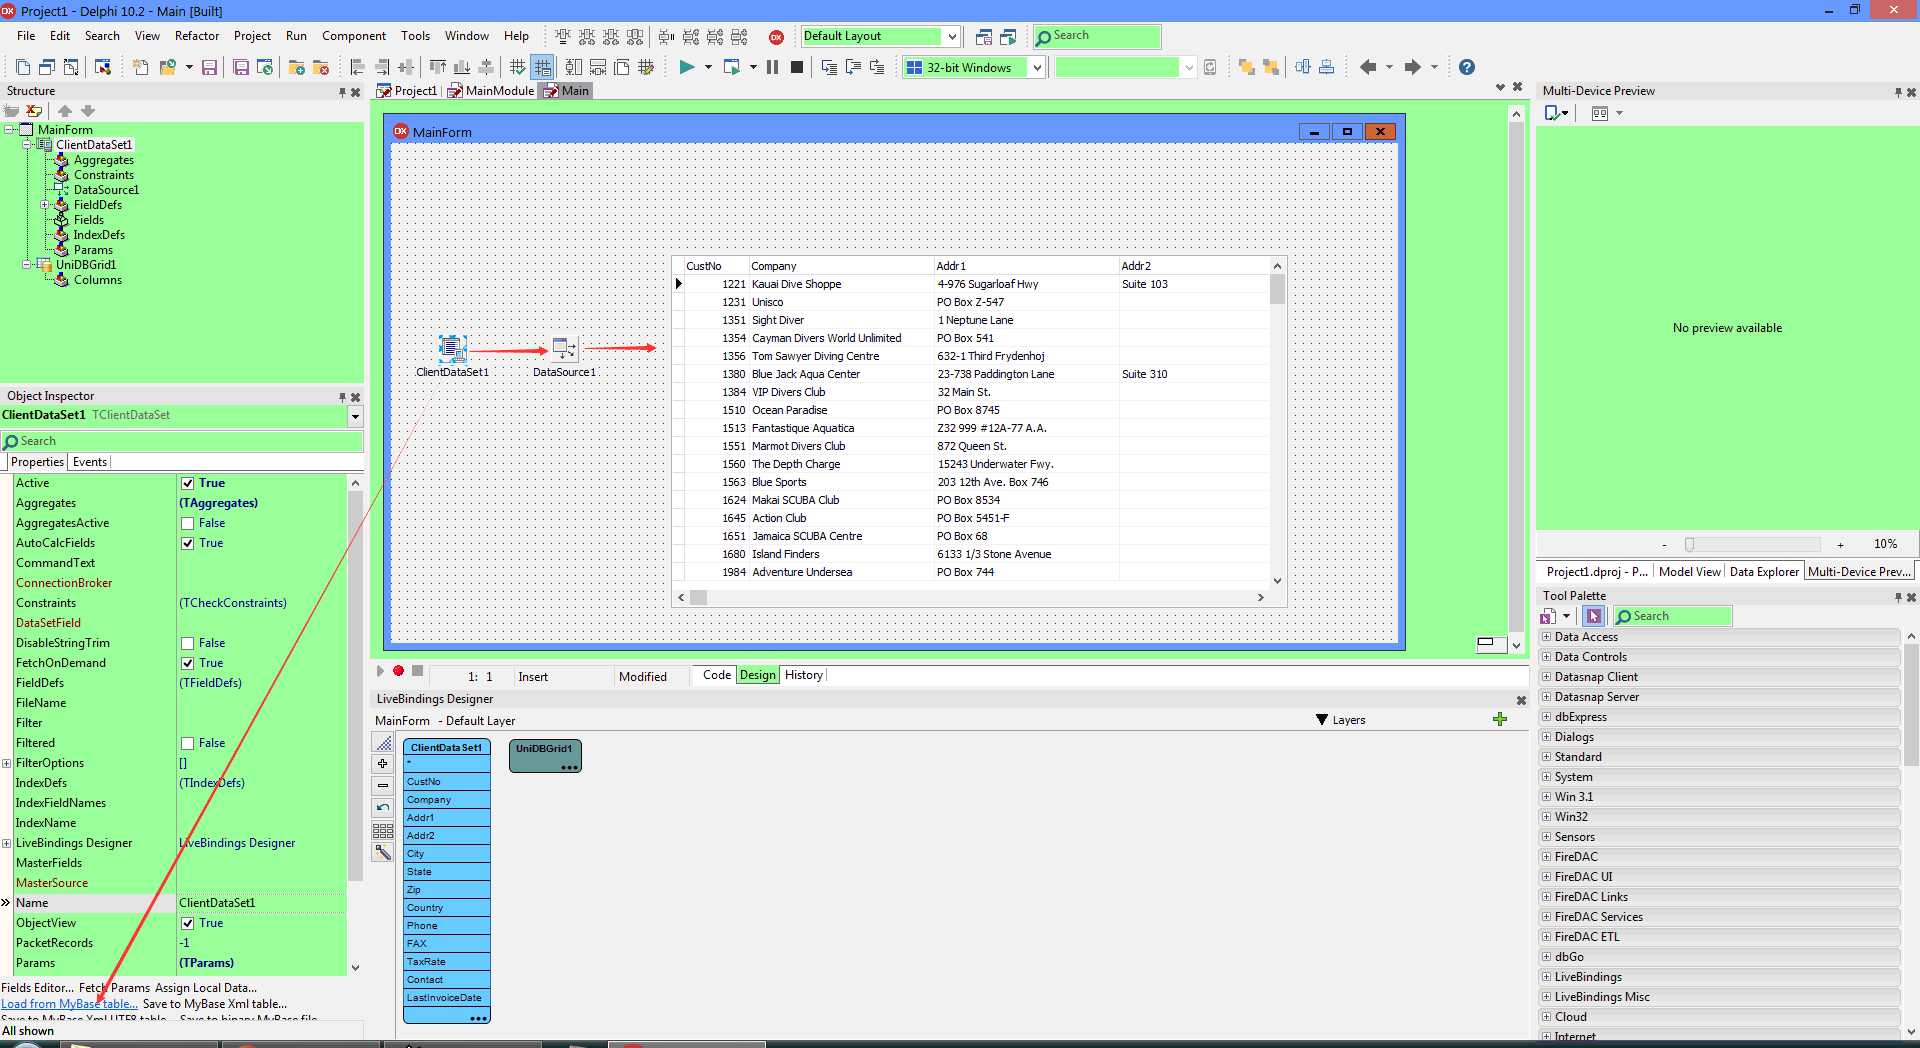Toggle the AutoCalcFields checkbox
Screen dimensions: 1920x1048
pyautogui.click(x=187, y=543)
